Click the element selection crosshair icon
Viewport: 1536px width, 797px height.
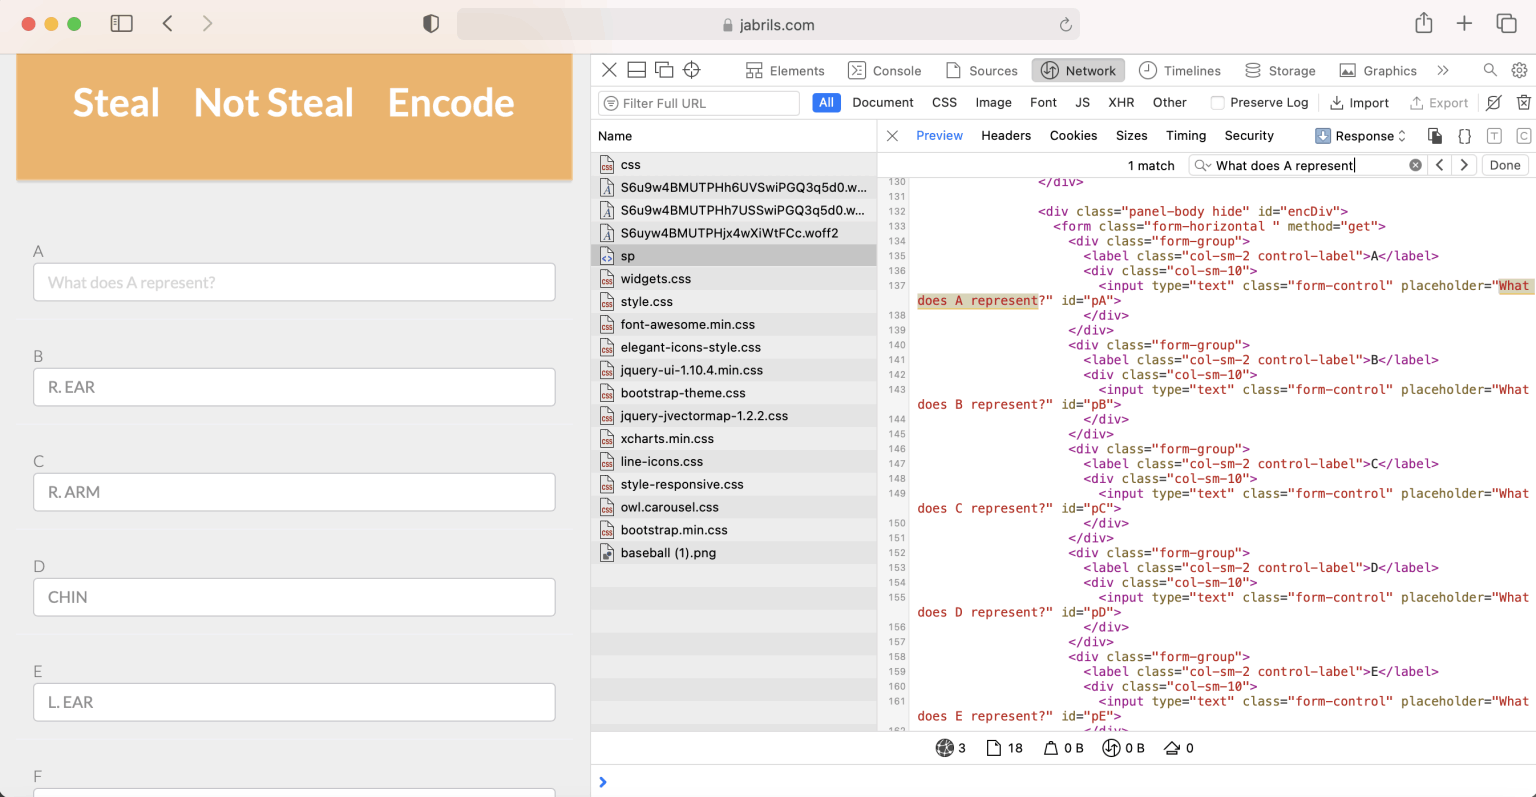(x=691, y=70)
